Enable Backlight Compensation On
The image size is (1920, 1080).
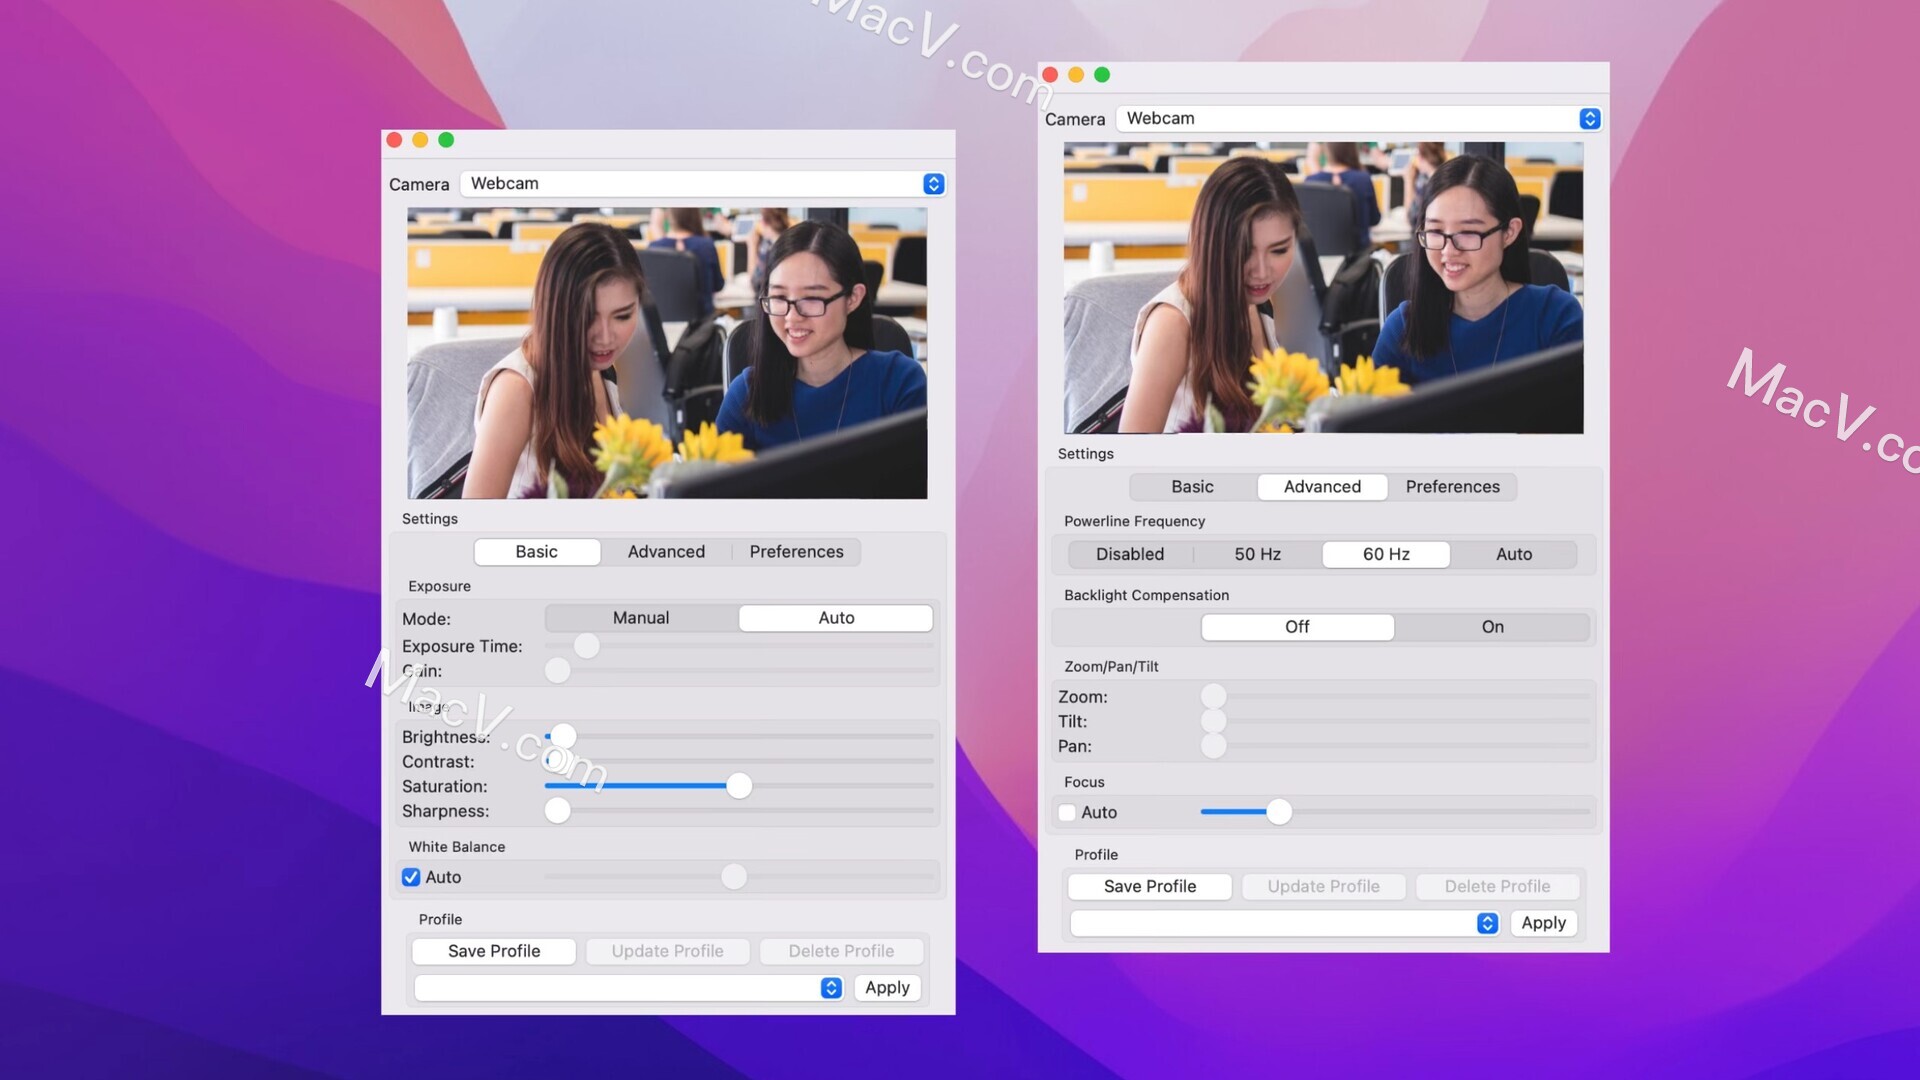tap(1491, 626)
